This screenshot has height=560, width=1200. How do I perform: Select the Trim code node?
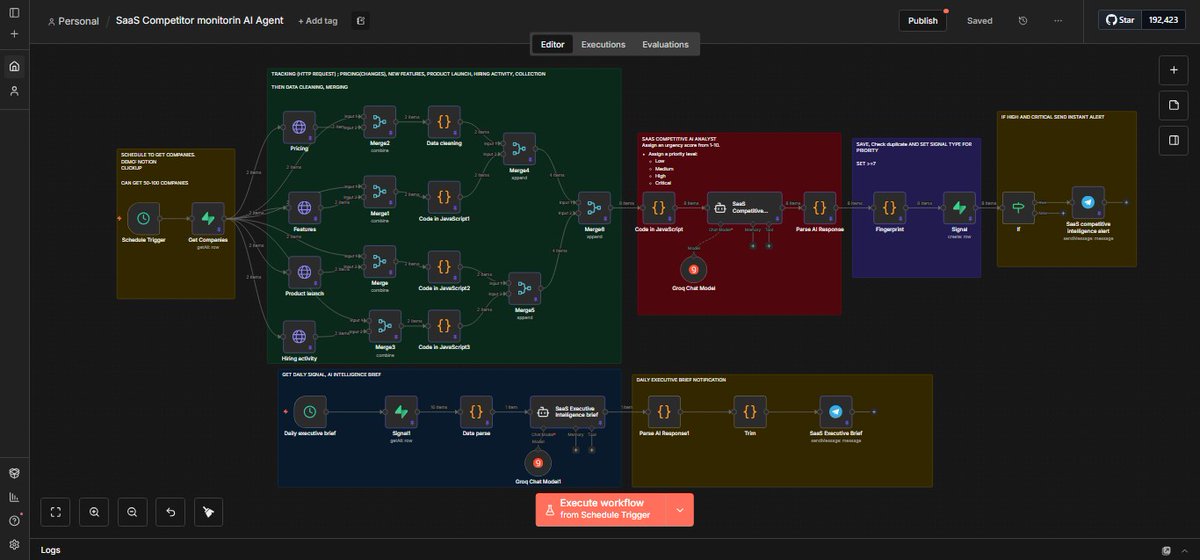pos(750,411)
